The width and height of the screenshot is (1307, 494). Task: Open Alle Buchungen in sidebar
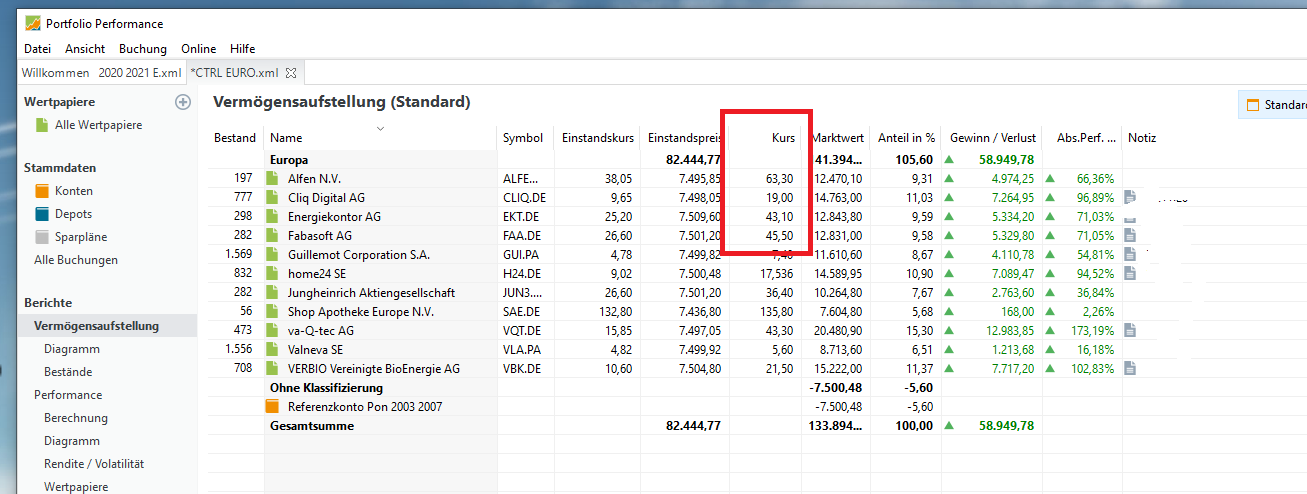(x=76, y=260)
